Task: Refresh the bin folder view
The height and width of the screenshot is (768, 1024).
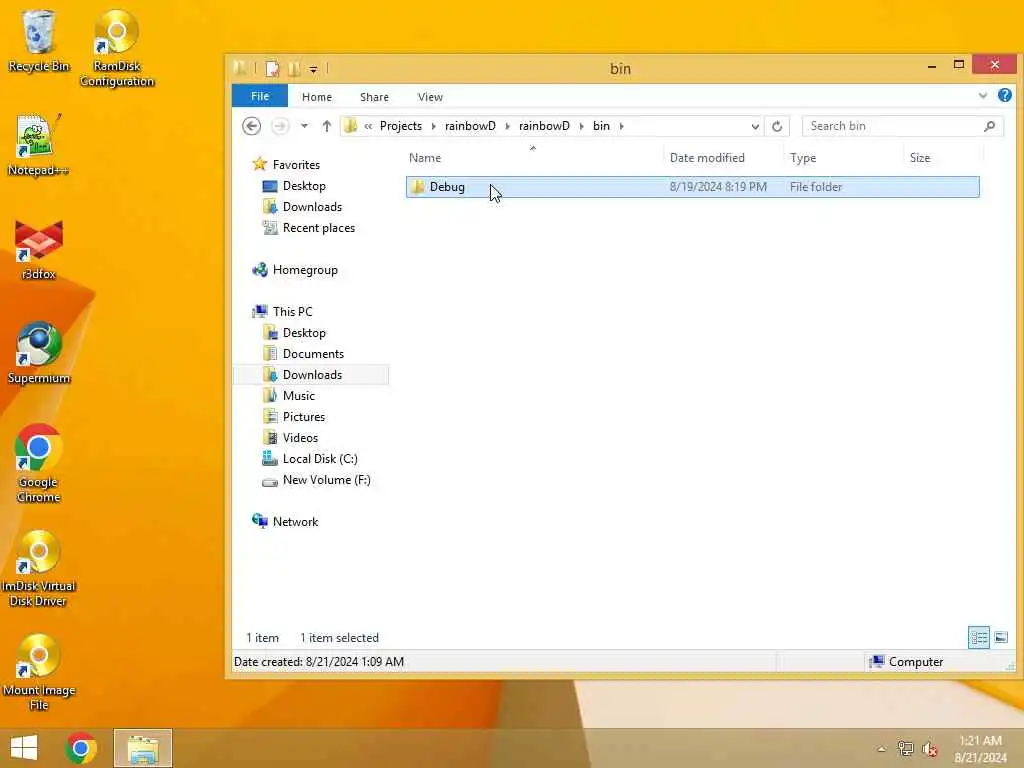Action: tap(777, 126)
